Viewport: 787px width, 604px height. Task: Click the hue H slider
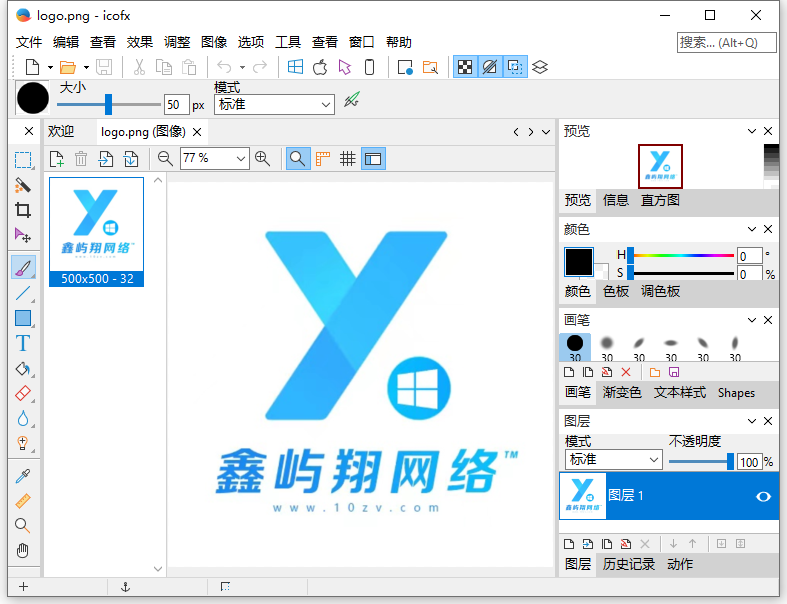pyautogui.click(x=681, y=255)
